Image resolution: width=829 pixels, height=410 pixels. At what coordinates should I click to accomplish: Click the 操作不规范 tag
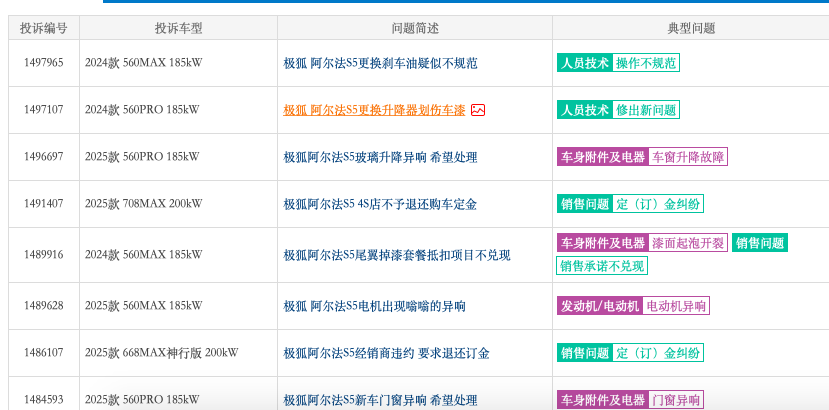point(646,63)
